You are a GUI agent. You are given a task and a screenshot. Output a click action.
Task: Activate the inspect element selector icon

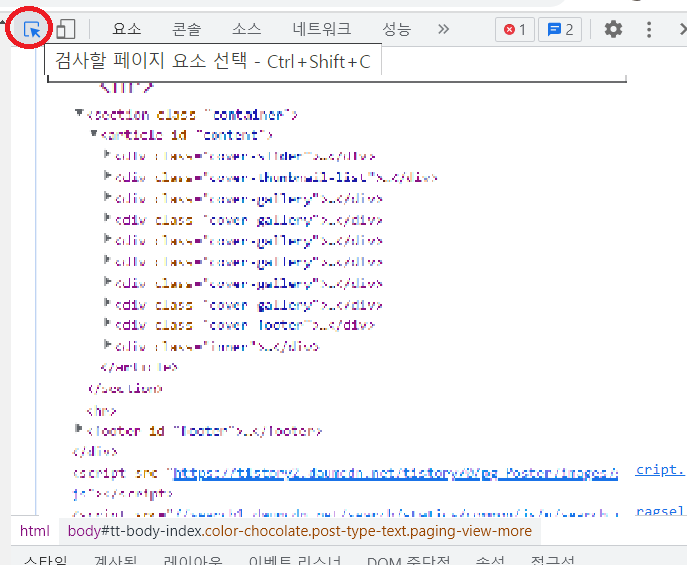(x=32, y=29)
